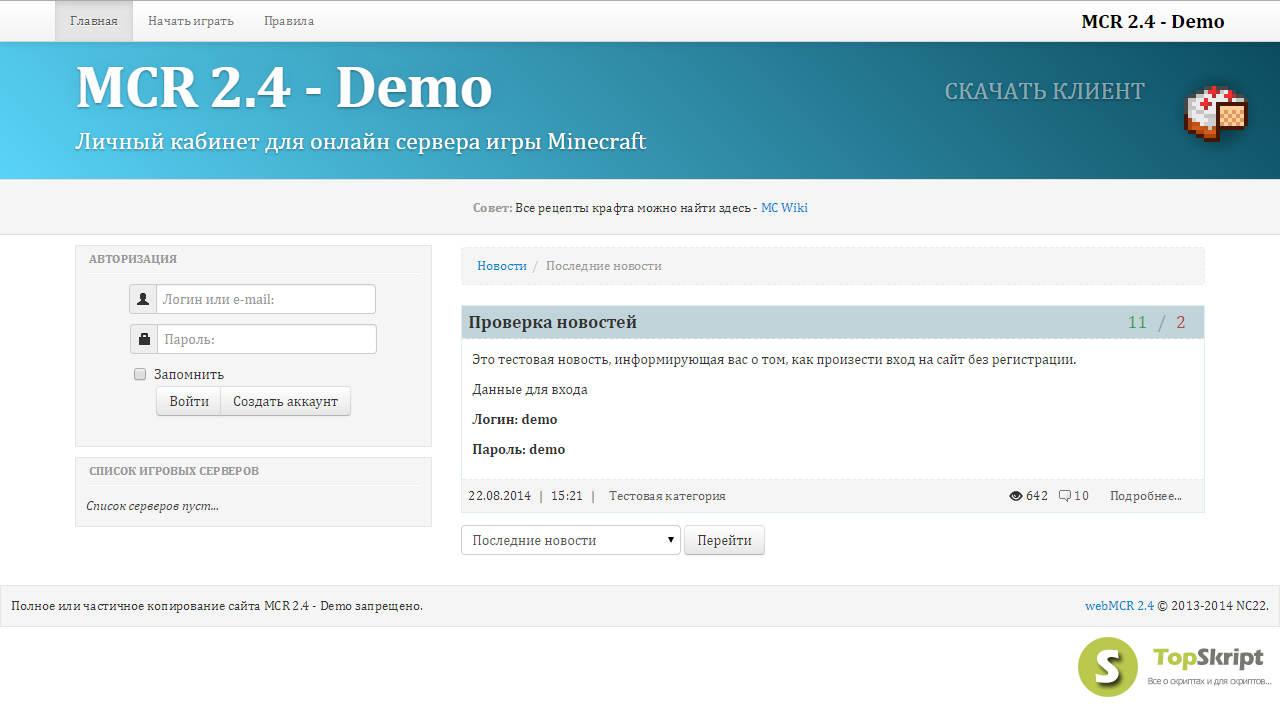
Task: Click the eye views icon showing 642
Action: (x=1016, y=496)
